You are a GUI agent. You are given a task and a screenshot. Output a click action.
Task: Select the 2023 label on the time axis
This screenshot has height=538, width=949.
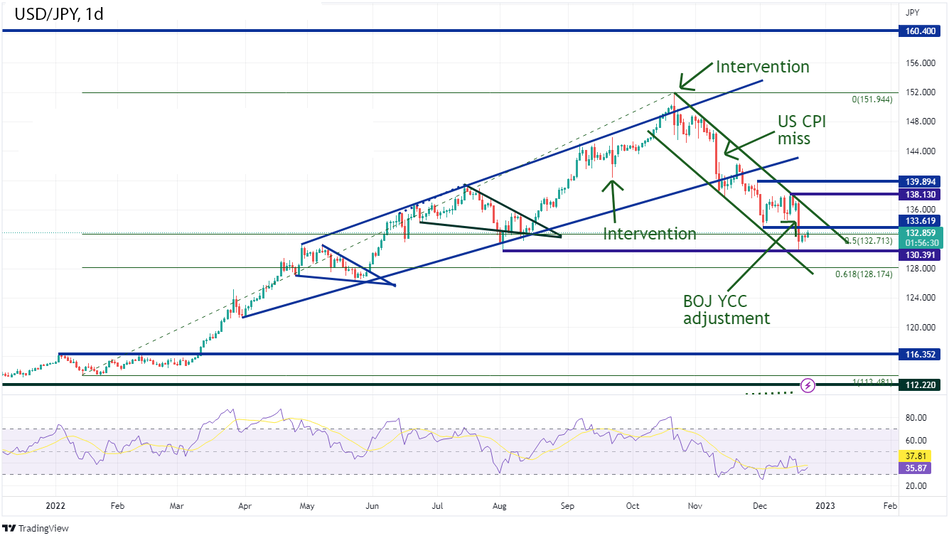826,506
